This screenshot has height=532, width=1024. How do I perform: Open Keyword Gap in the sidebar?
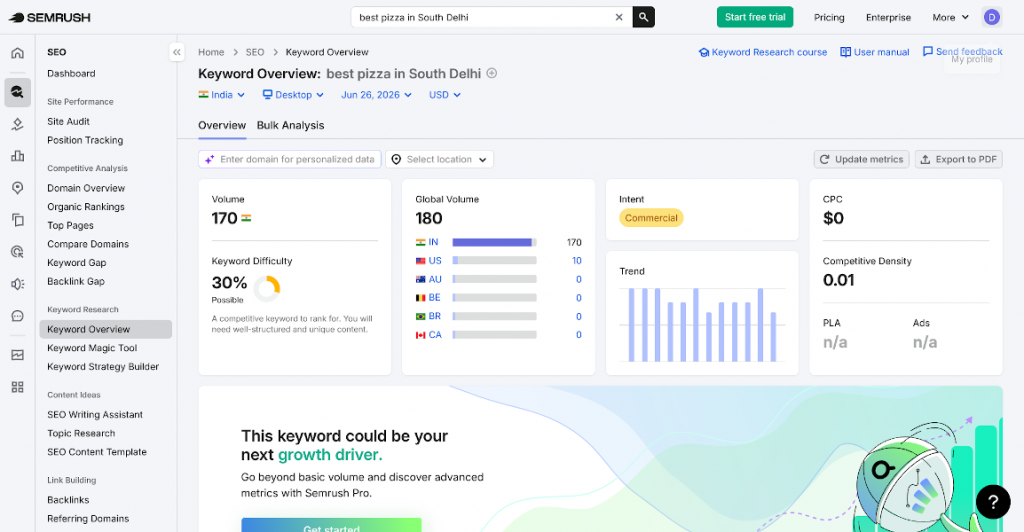76,262
